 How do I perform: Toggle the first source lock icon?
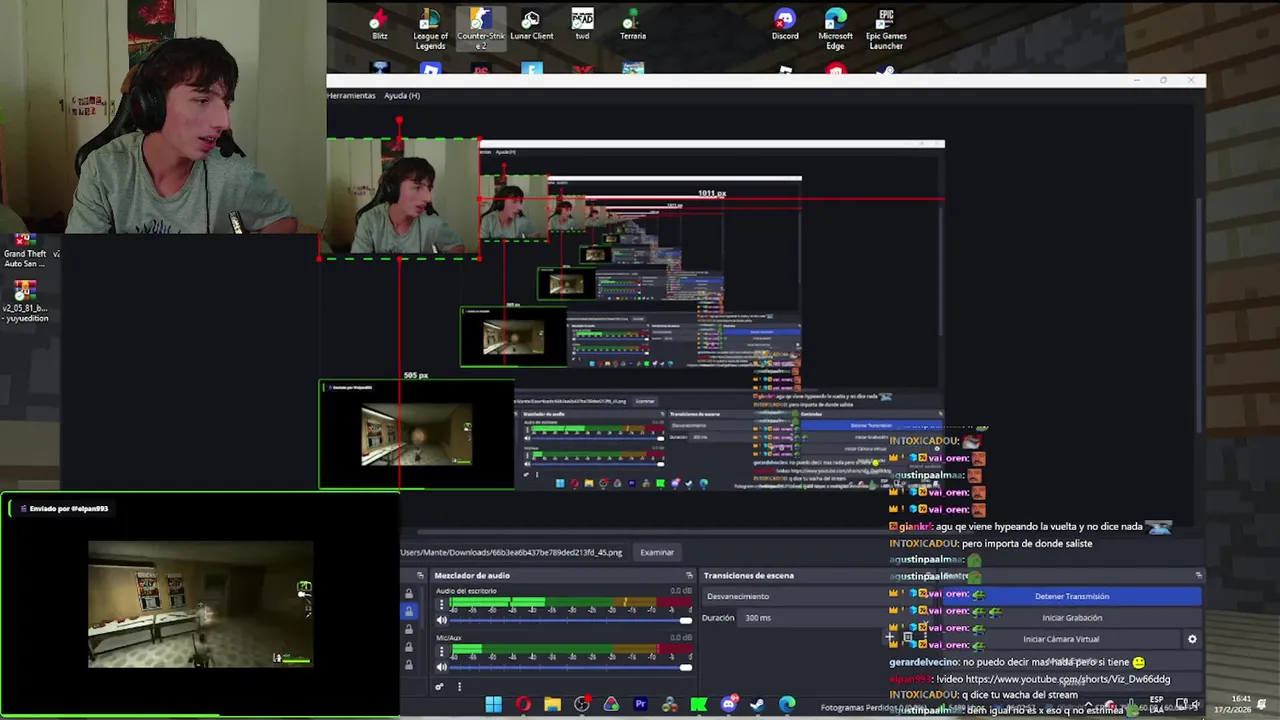[x=408, y=594]
